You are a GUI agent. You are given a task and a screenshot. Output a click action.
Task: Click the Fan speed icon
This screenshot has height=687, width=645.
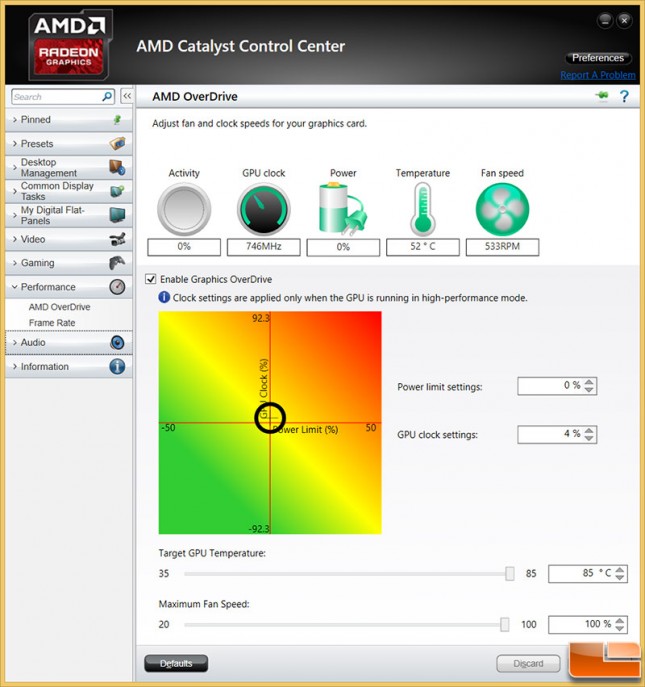(502, 209)
